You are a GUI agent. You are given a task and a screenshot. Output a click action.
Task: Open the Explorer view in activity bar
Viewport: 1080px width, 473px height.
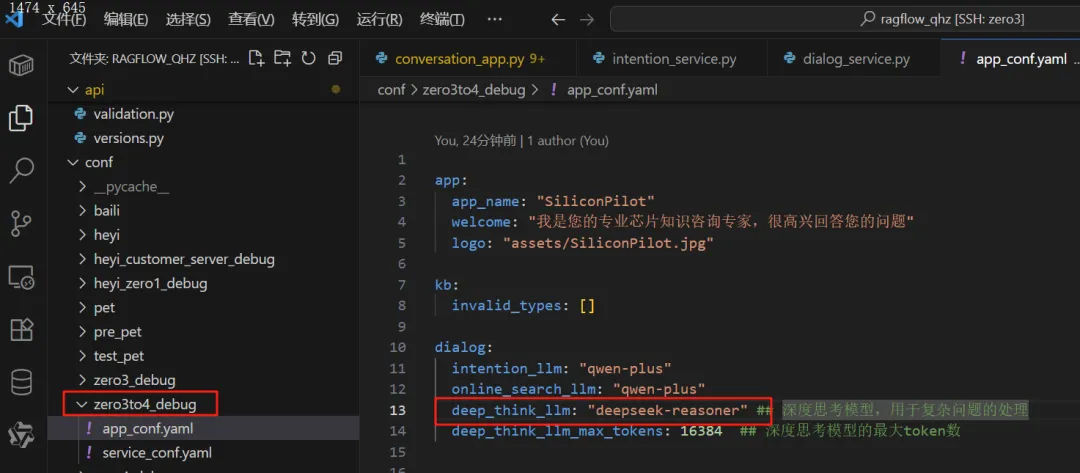(x=21, y=118)
